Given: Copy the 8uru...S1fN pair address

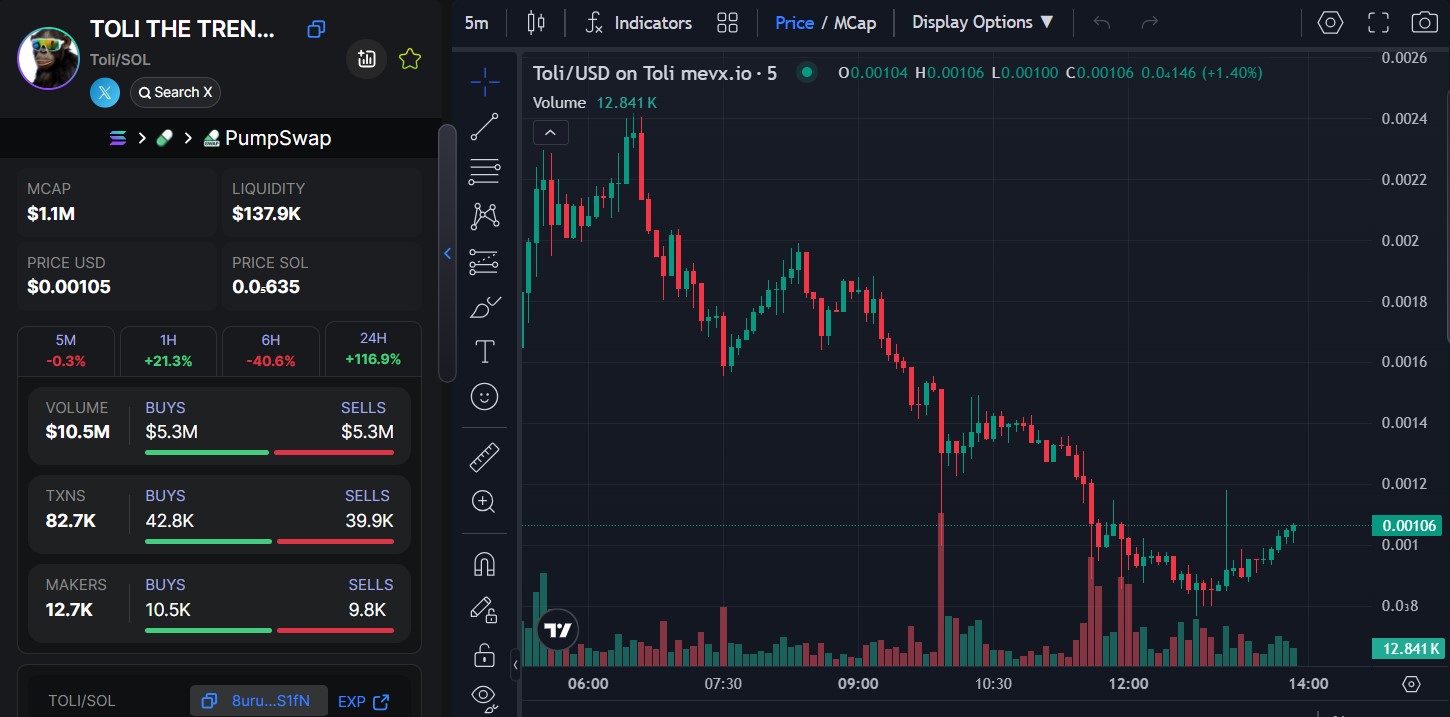Looking at the screenshot, I should tap(258, 701).
